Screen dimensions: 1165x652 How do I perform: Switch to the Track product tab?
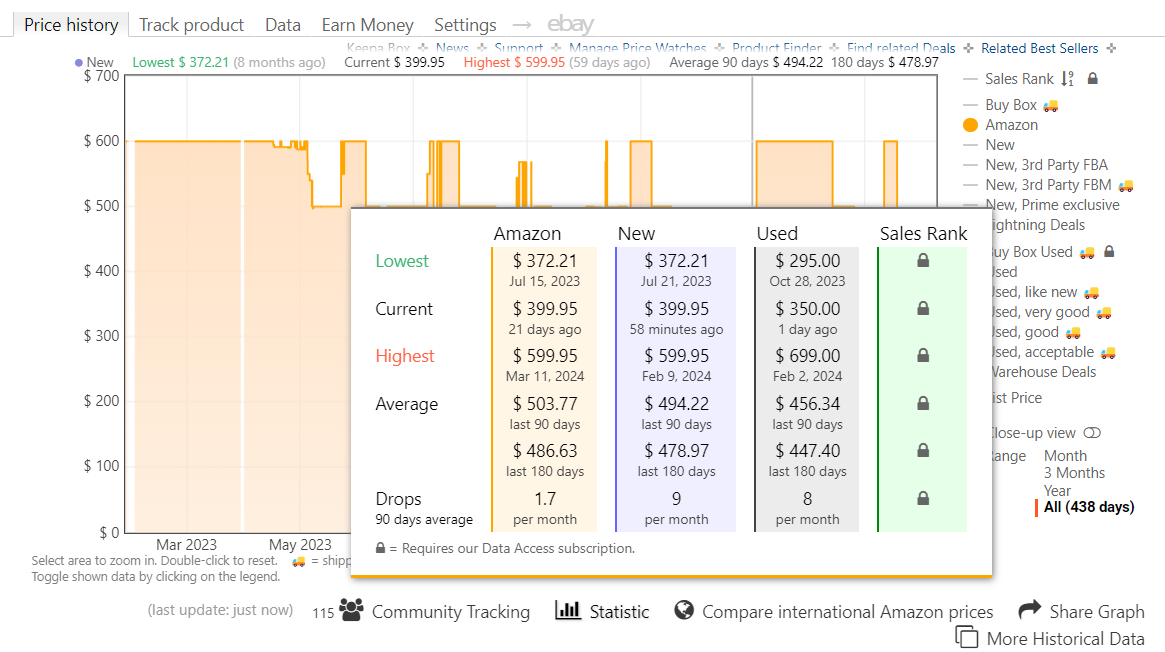click(191, 25)
